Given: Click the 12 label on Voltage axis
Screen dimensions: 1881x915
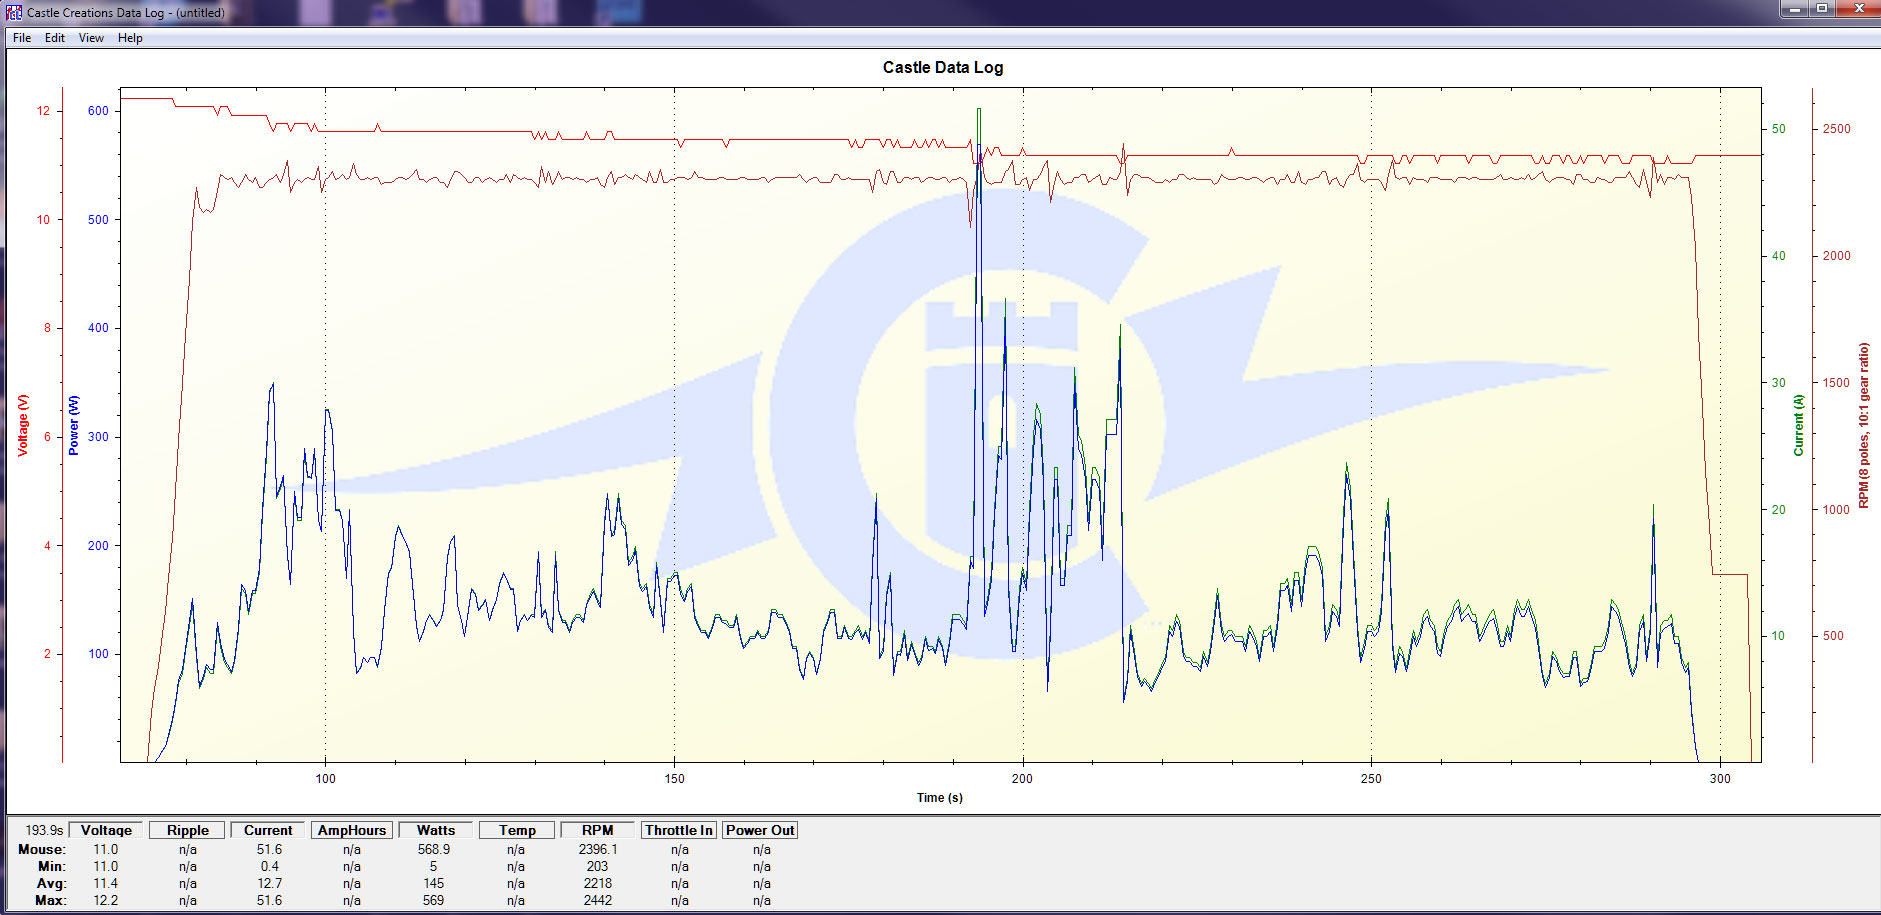Looking at the screenshot, I should 43,110.
